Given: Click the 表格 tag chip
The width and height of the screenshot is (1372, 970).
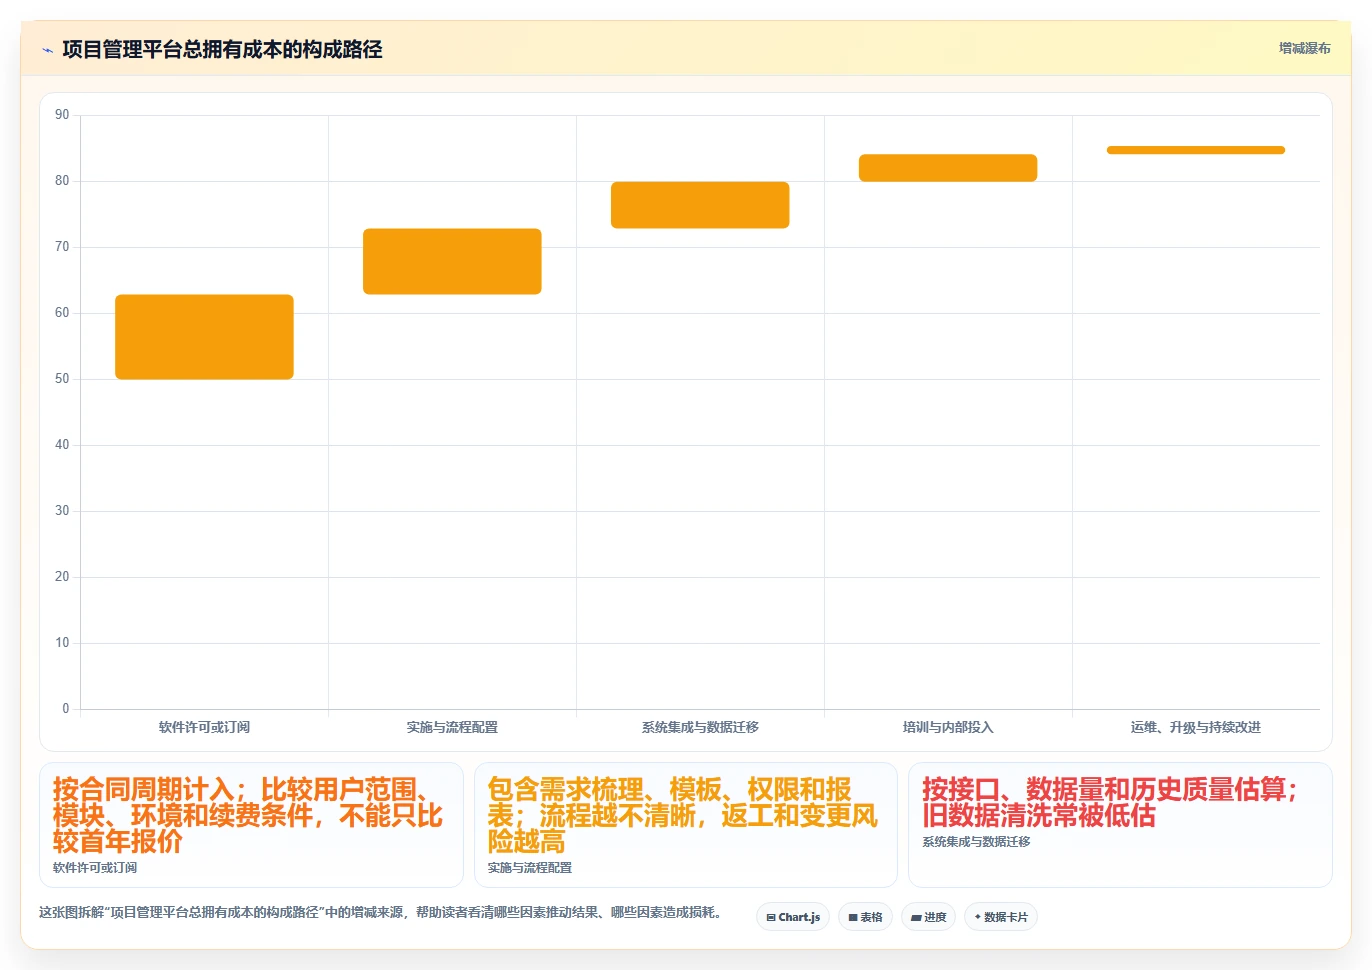Looking at the screenshot, I should click(865, 917).
